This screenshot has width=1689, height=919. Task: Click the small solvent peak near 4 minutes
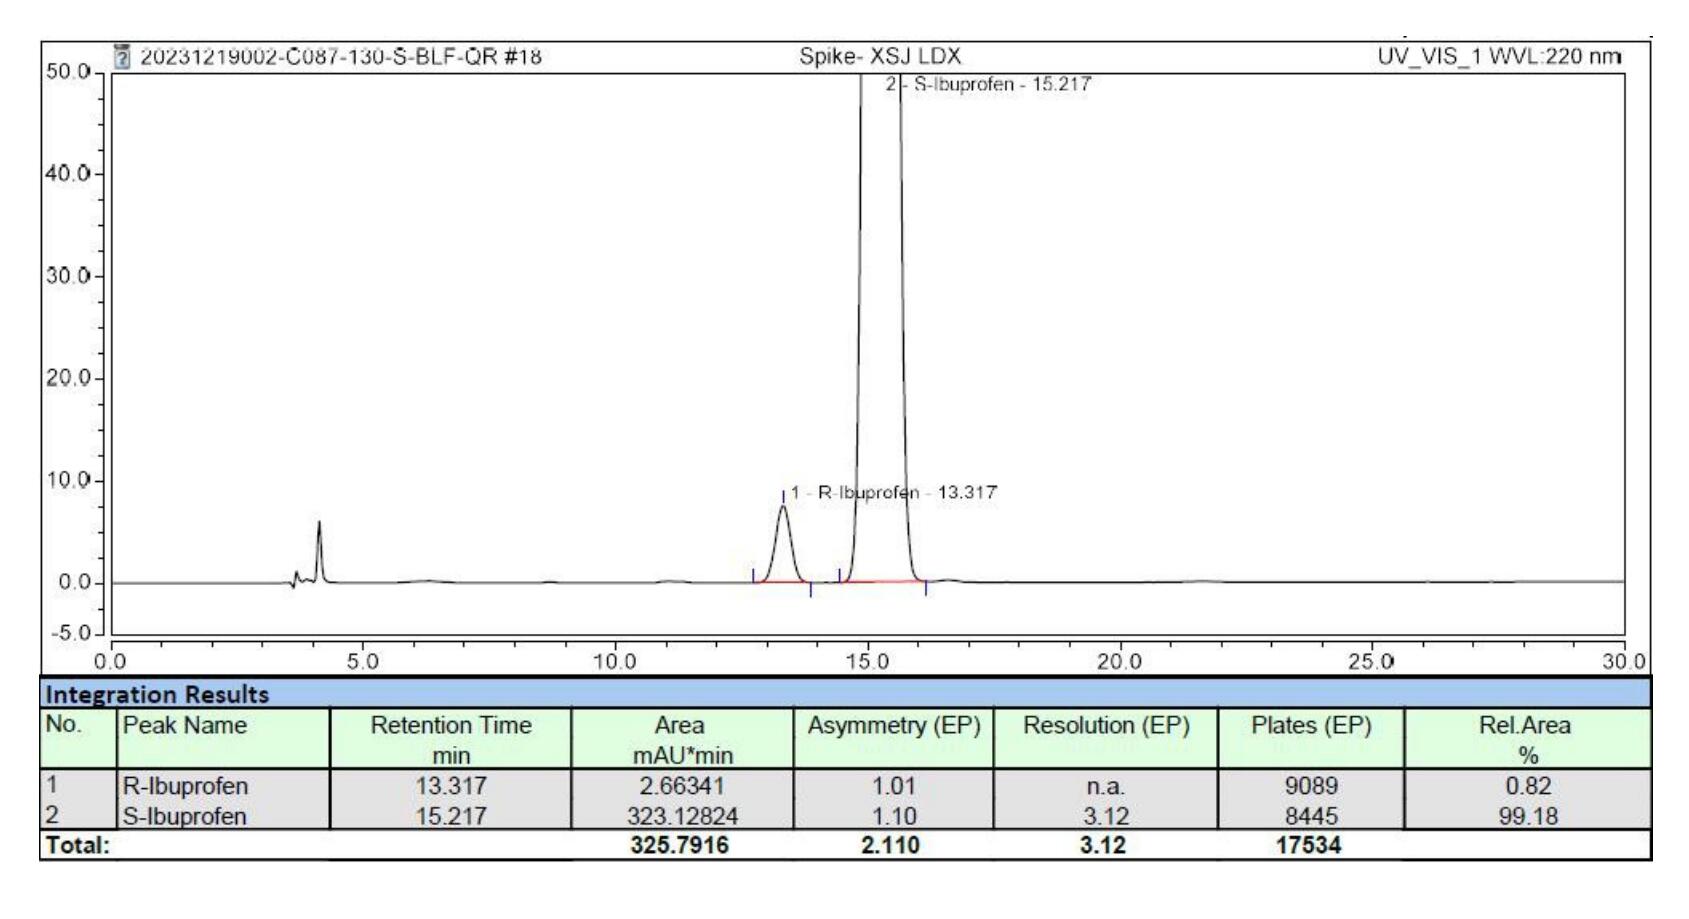319,523
